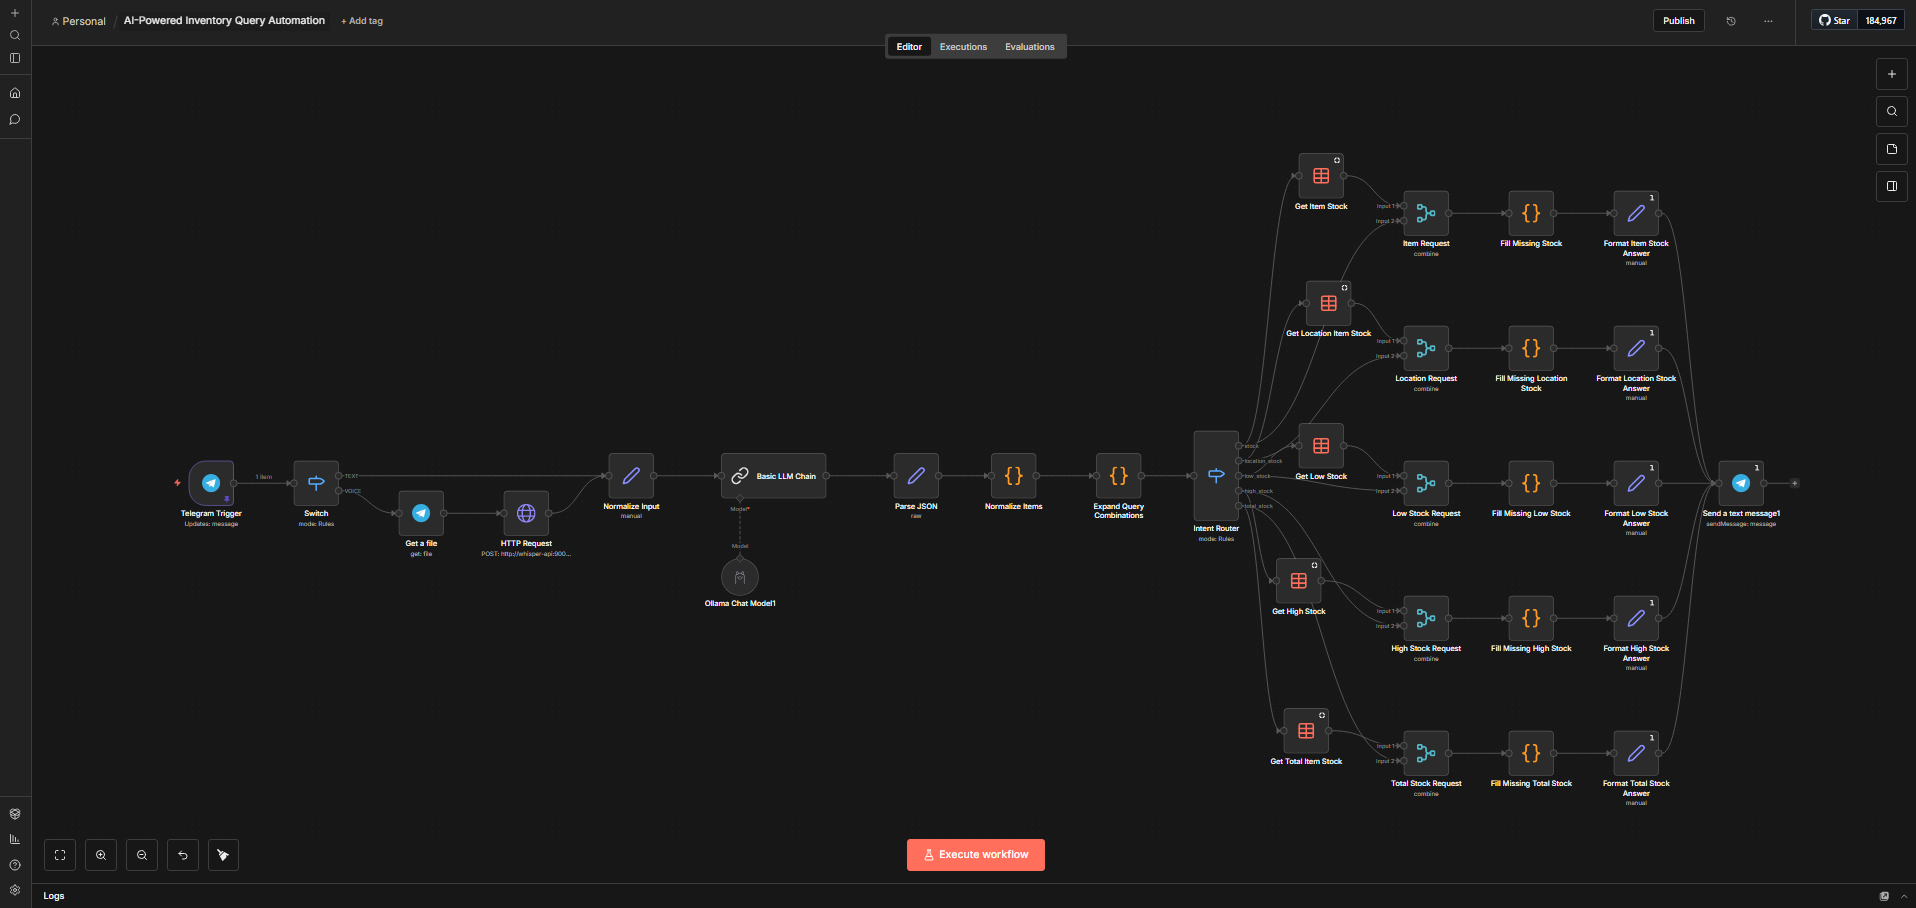Add a sticky note to canvas
1916x908 pixels.
pyautogui.click(x=1892, y=149)
